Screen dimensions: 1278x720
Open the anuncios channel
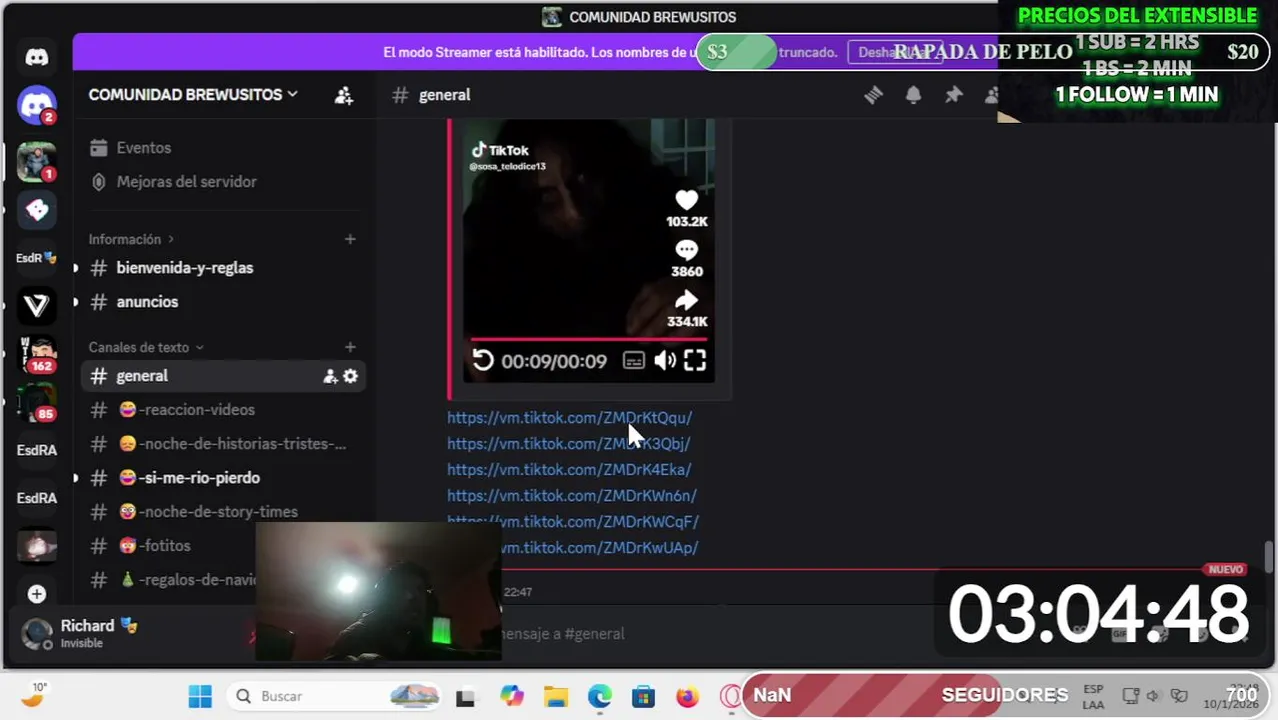coord(224,302)
